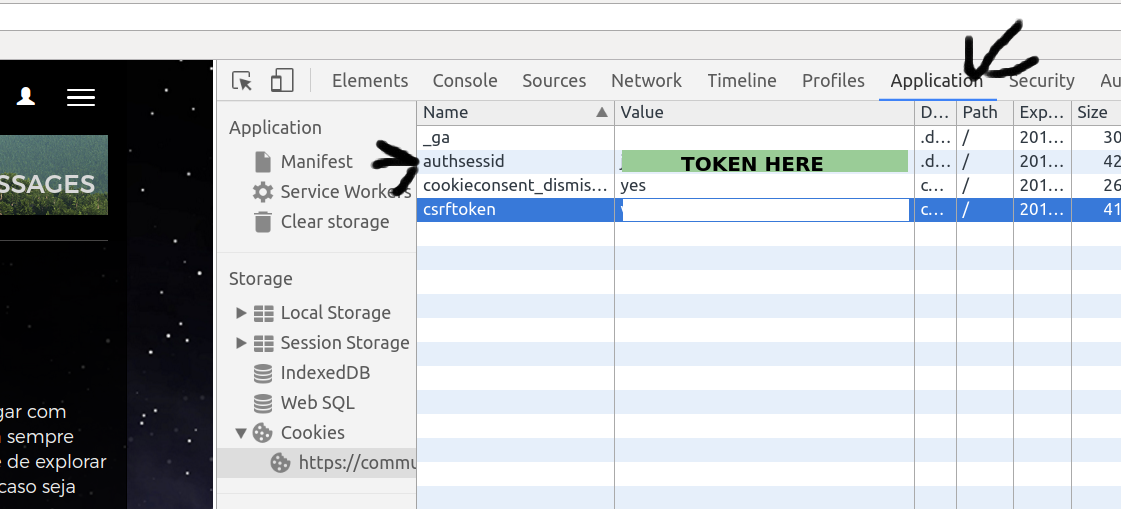
Task: Click the csrftoken value field
Action: pyautogui.click(x=765, y=210)
